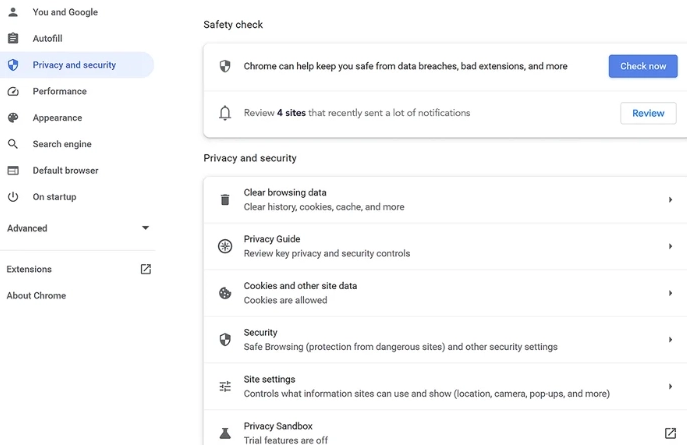Expand the Advanced section arrow
Viewport: 687px width, 445px height.
[145, 228]
